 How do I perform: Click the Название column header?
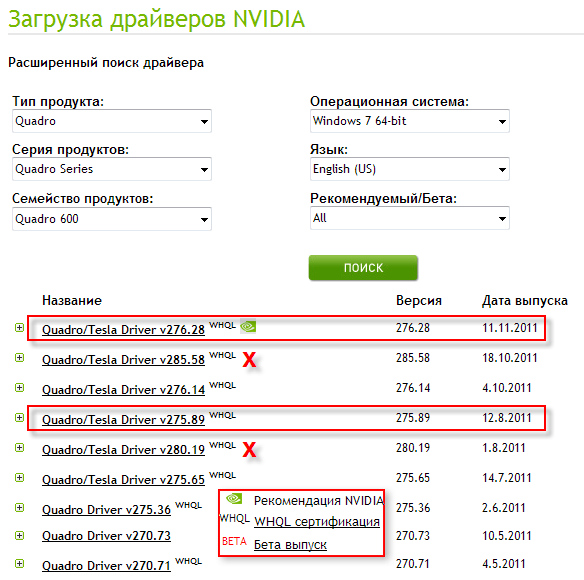72,301
